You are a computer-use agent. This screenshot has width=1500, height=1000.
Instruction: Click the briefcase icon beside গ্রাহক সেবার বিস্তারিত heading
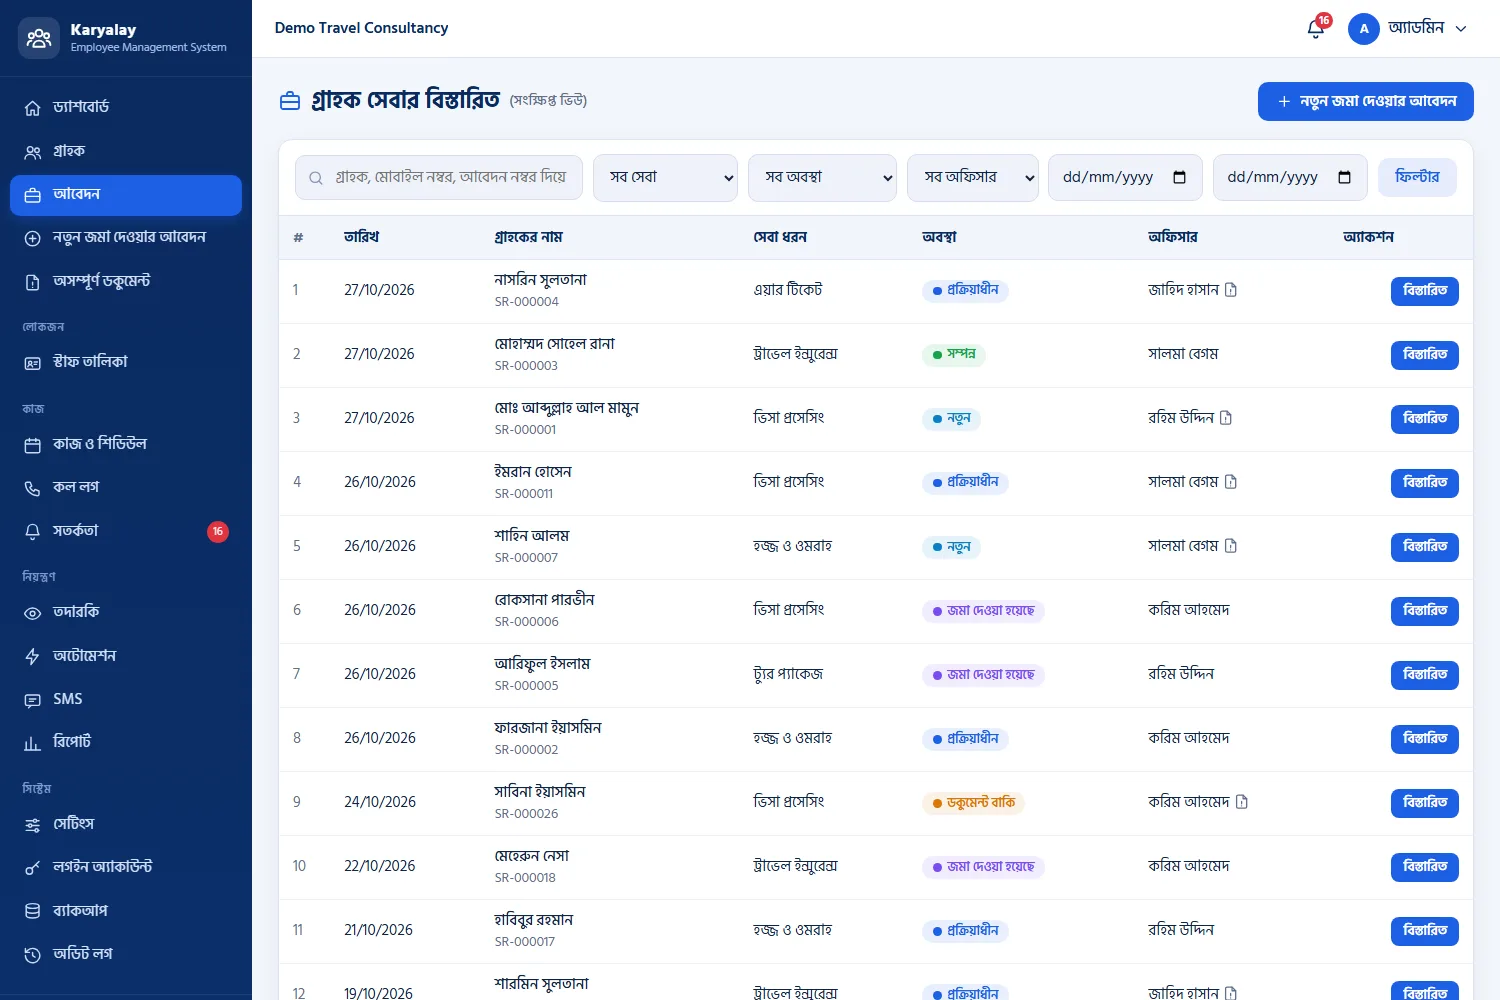[x=290, y=101]
